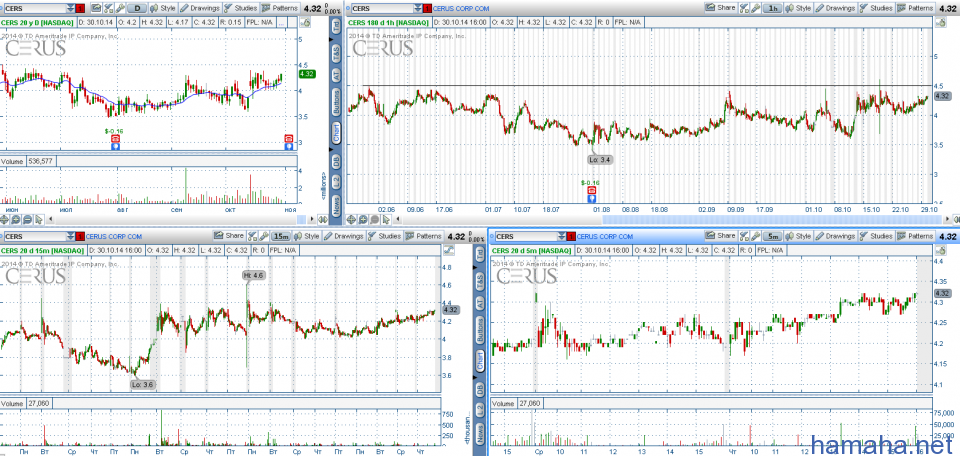This screenshot has height=456, width=960.
Task: Click the pan crosshair icon under the 1h chart
Action: click(352, 219)
